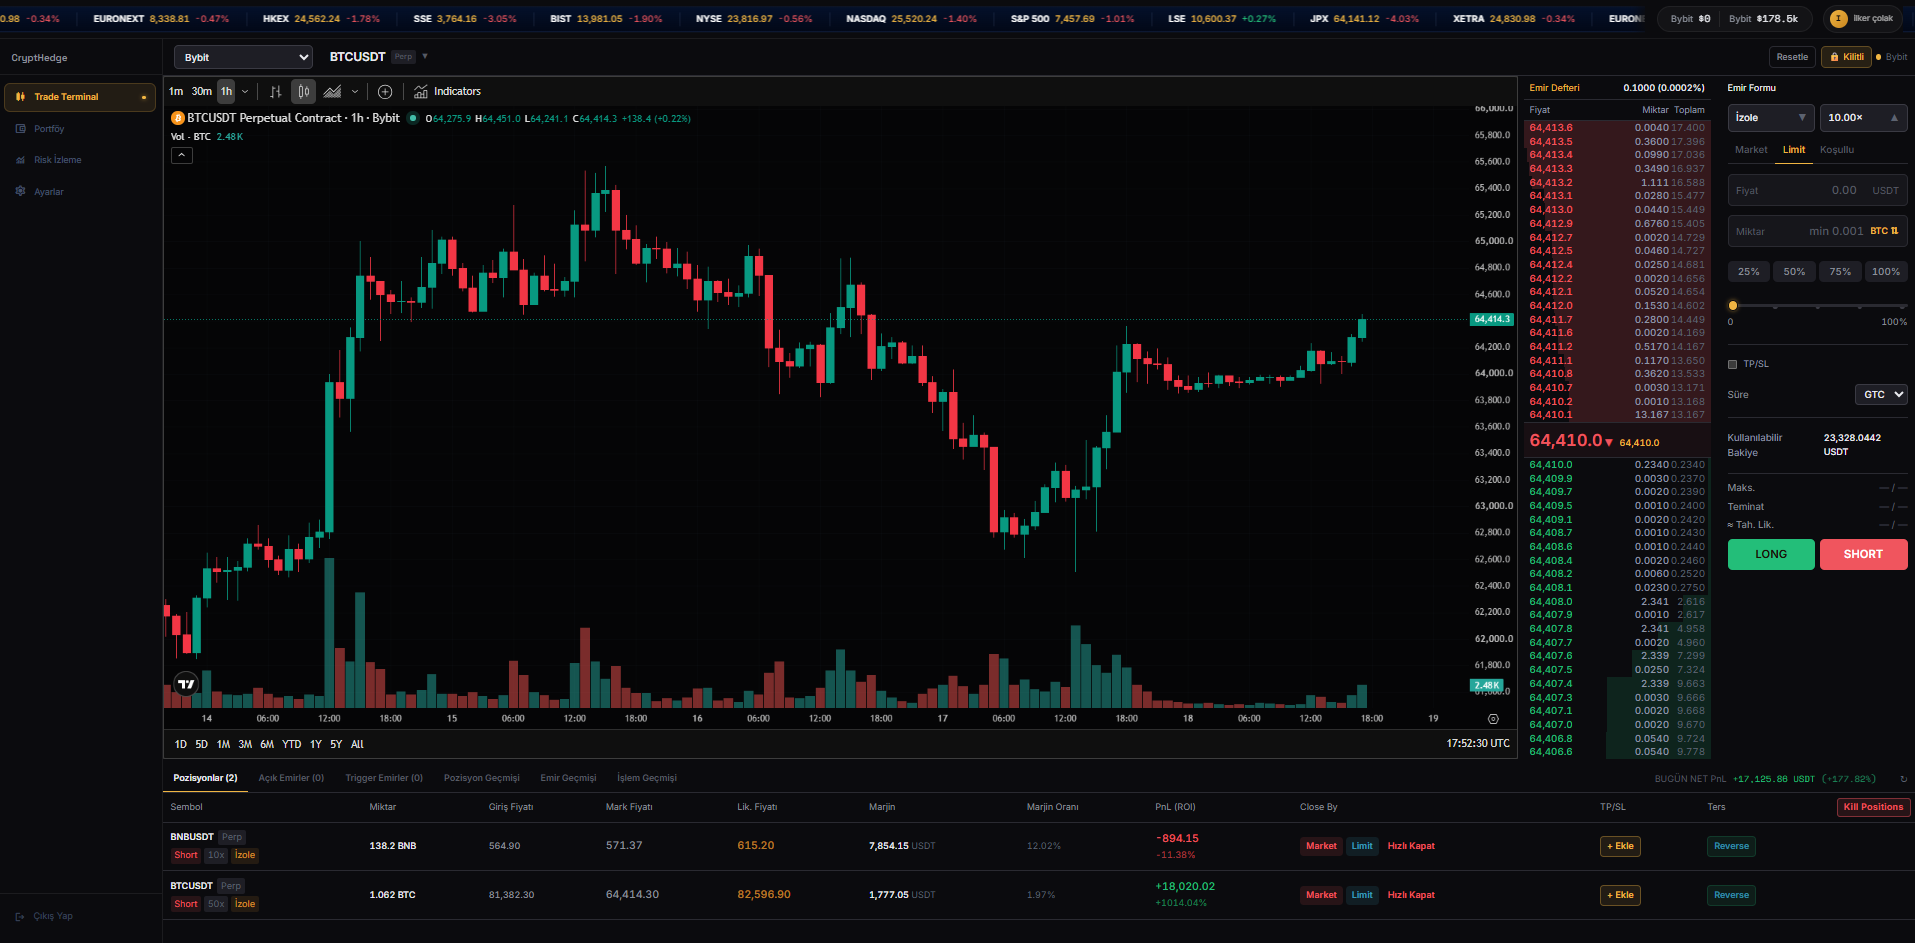Screen dimensions: 1915x943
Task: Expand the İzole margin mode dropdown
Action: [x=1771, y=118]
